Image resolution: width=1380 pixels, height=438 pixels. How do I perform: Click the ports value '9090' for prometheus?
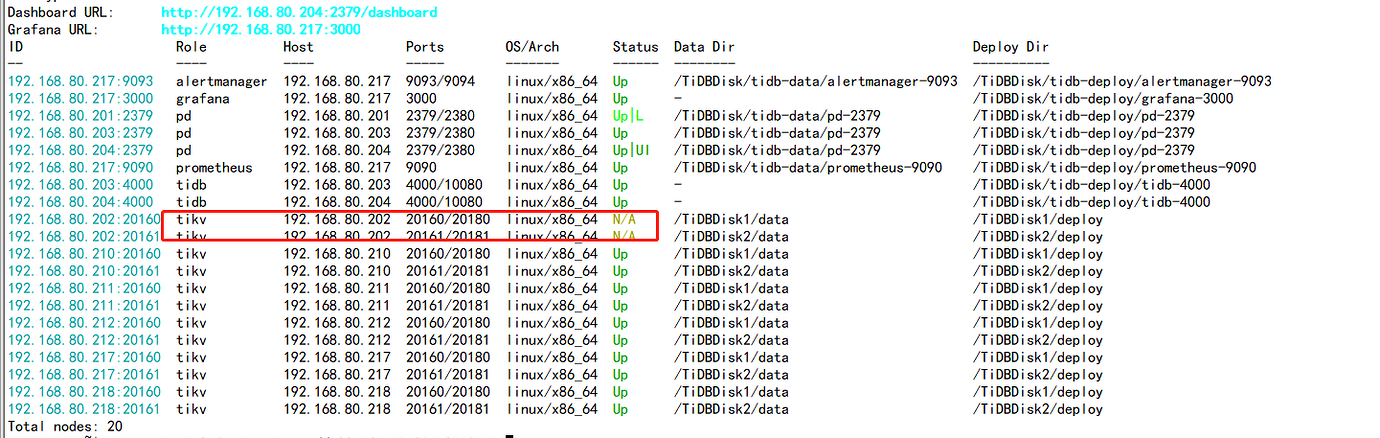click(x=421, y=168)
